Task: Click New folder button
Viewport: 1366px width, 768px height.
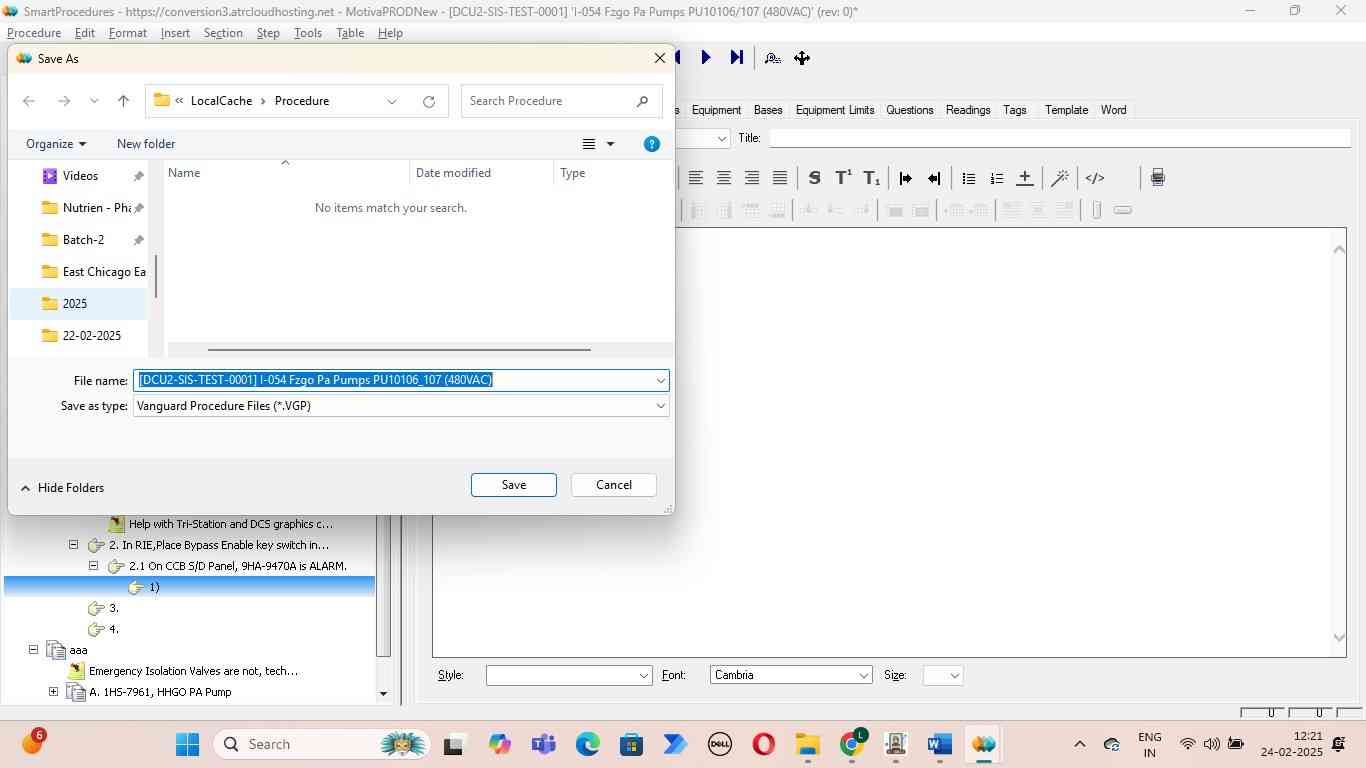Action: [x=146, y=144]
